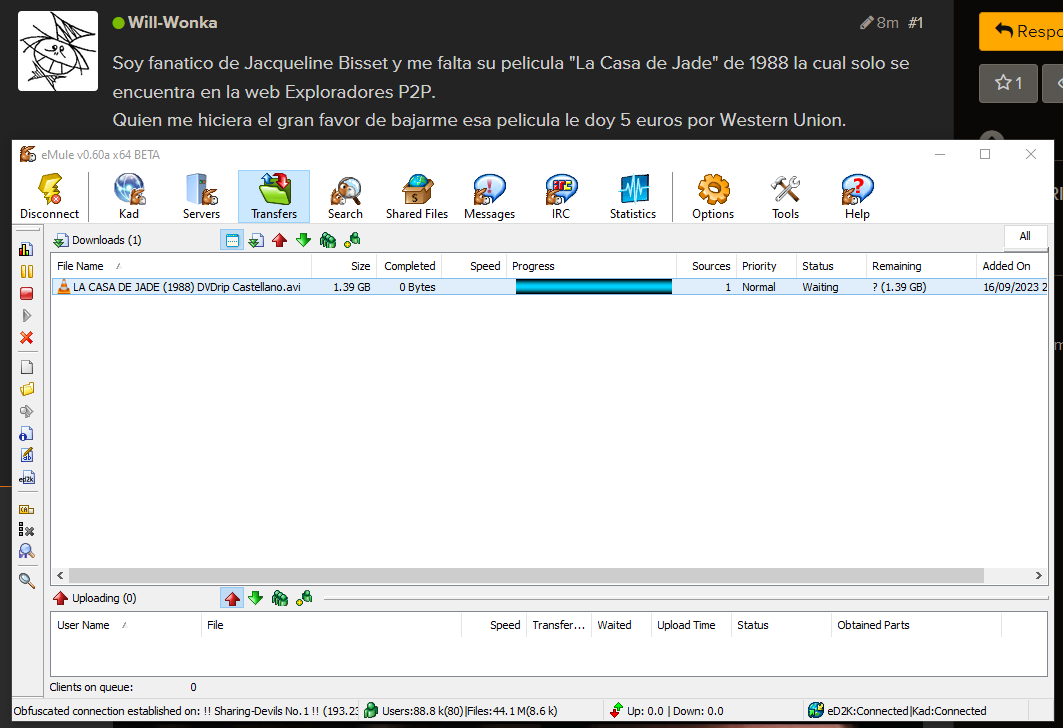
Task: Click the preview sidebar icon
Action: point(26,411)
